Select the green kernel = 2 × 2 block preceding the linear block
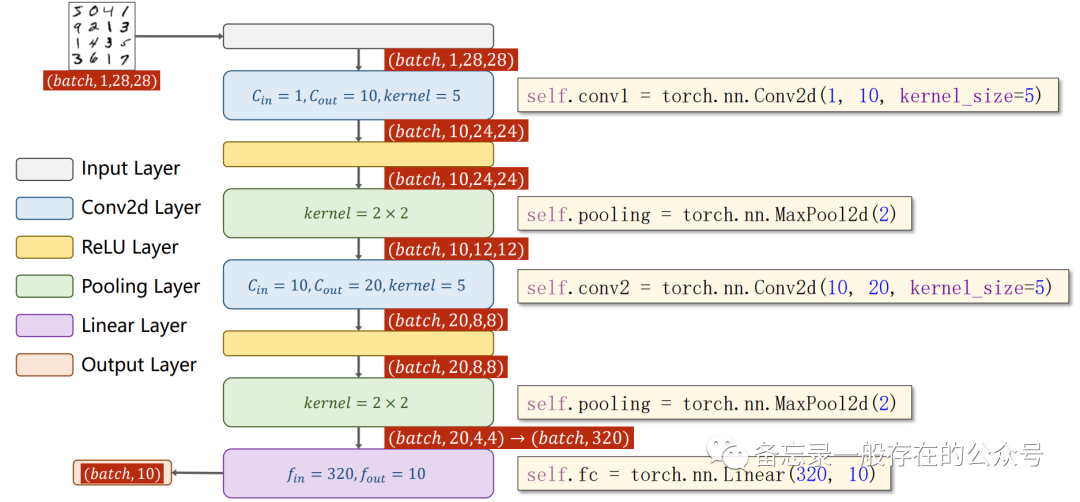Image resolution: width=1080 pixels, height=502 pixels. (x=358, y=402)
